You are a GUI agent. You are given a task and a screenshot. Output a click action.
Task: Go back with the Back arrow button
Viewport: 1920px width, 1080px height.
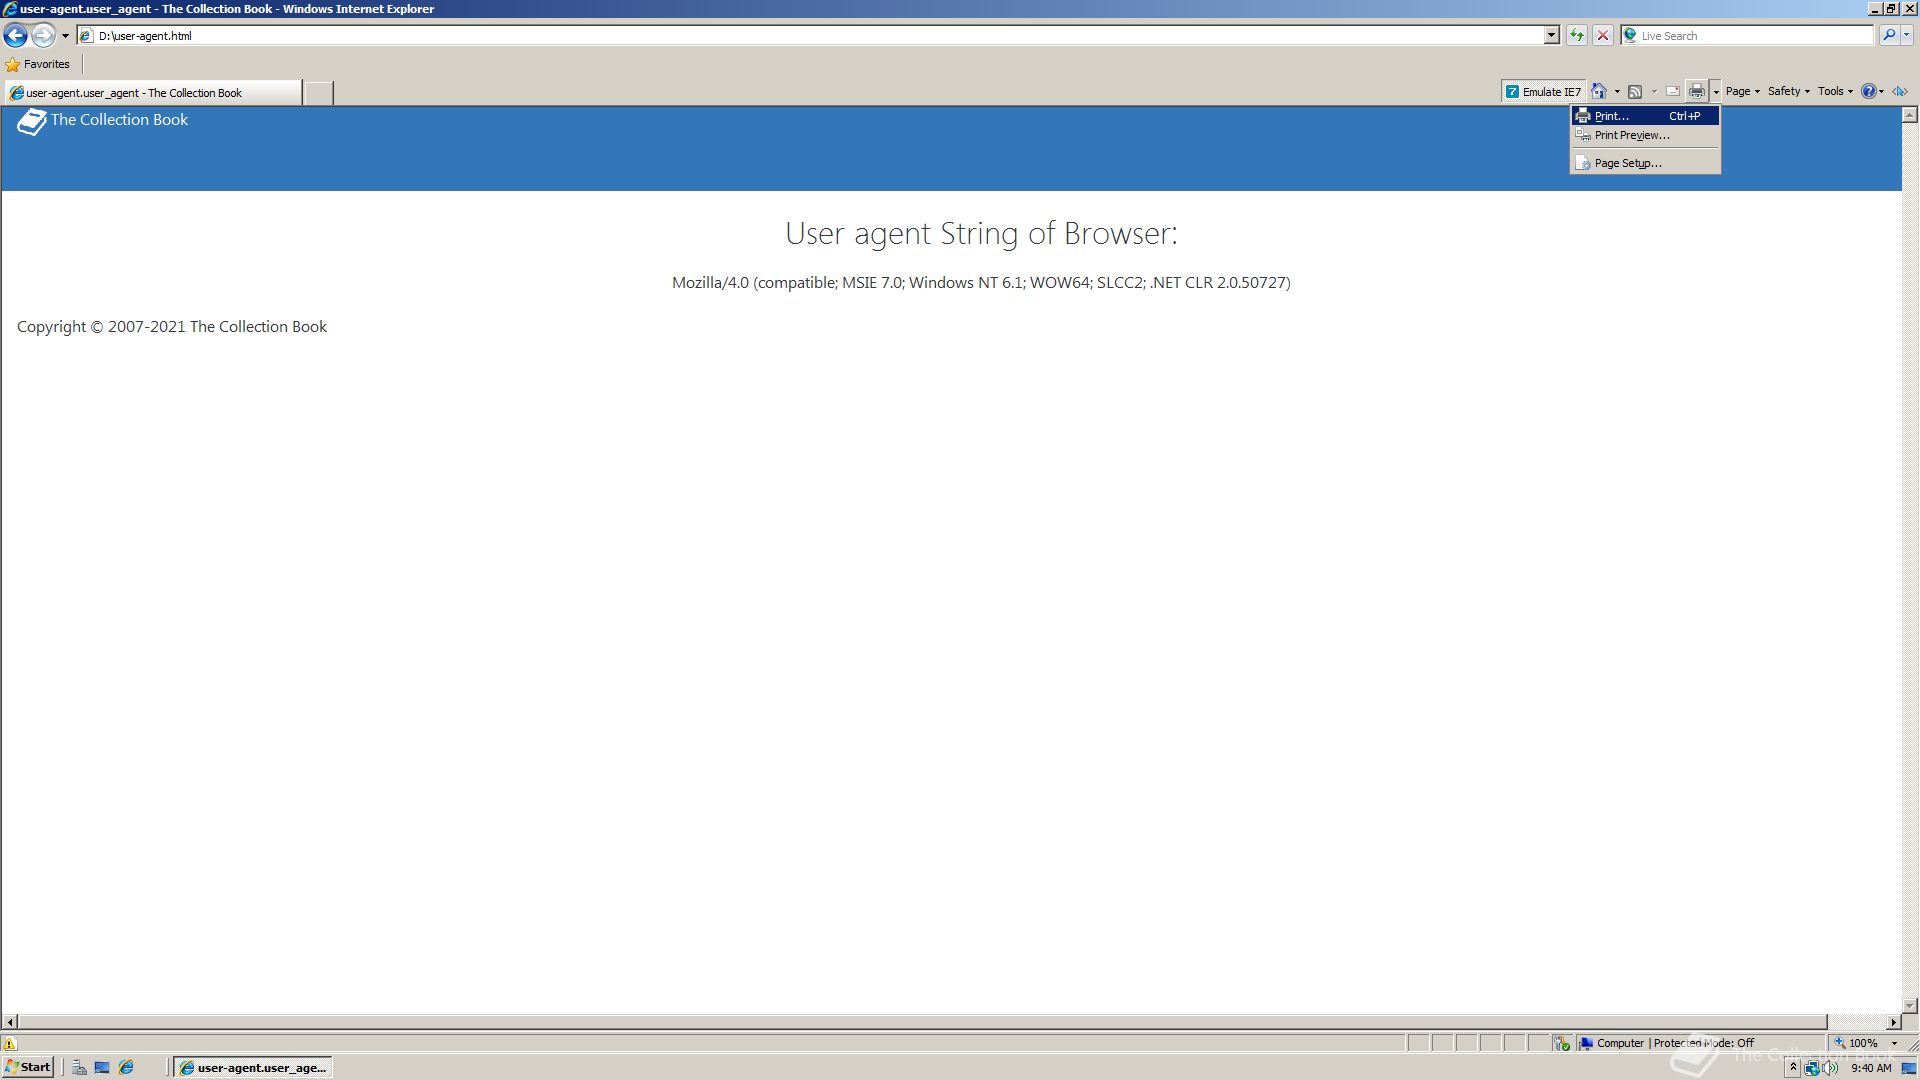click(15, 36)
